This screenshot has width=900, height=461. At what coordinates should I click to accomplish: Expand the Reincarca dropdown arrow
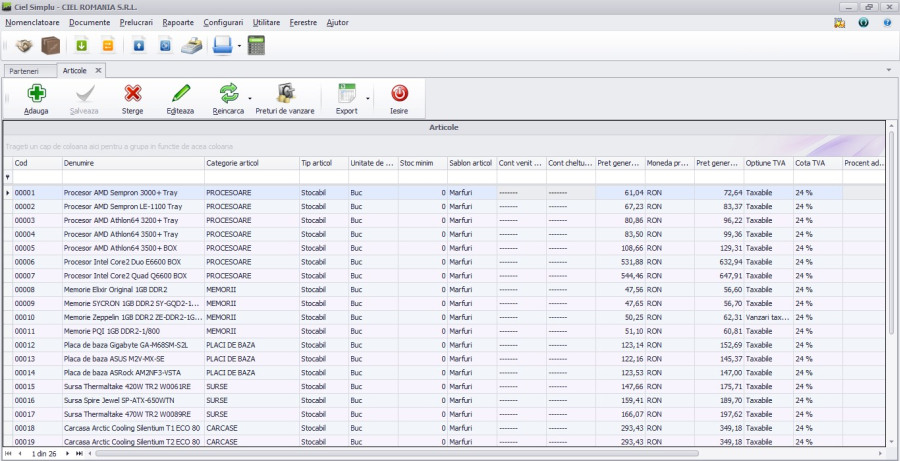pos(250,98)
